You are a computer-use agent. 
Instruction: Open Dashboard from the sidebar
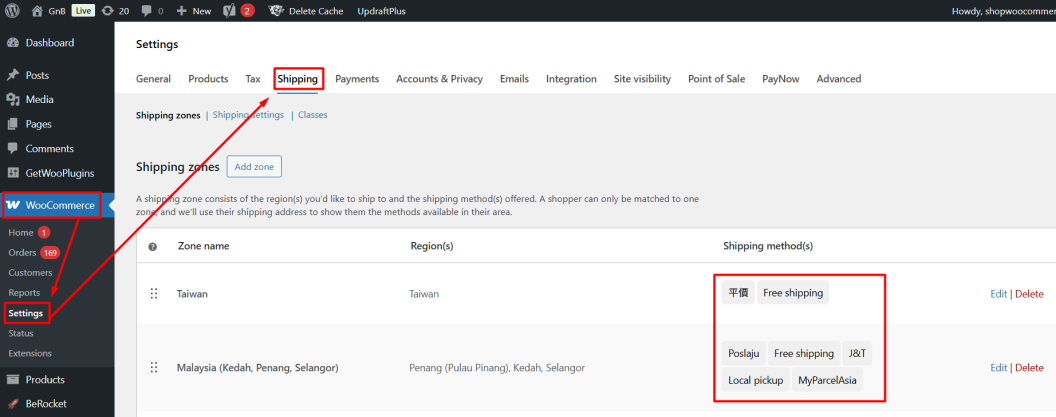pyautogui.click(x=49, y=43)
